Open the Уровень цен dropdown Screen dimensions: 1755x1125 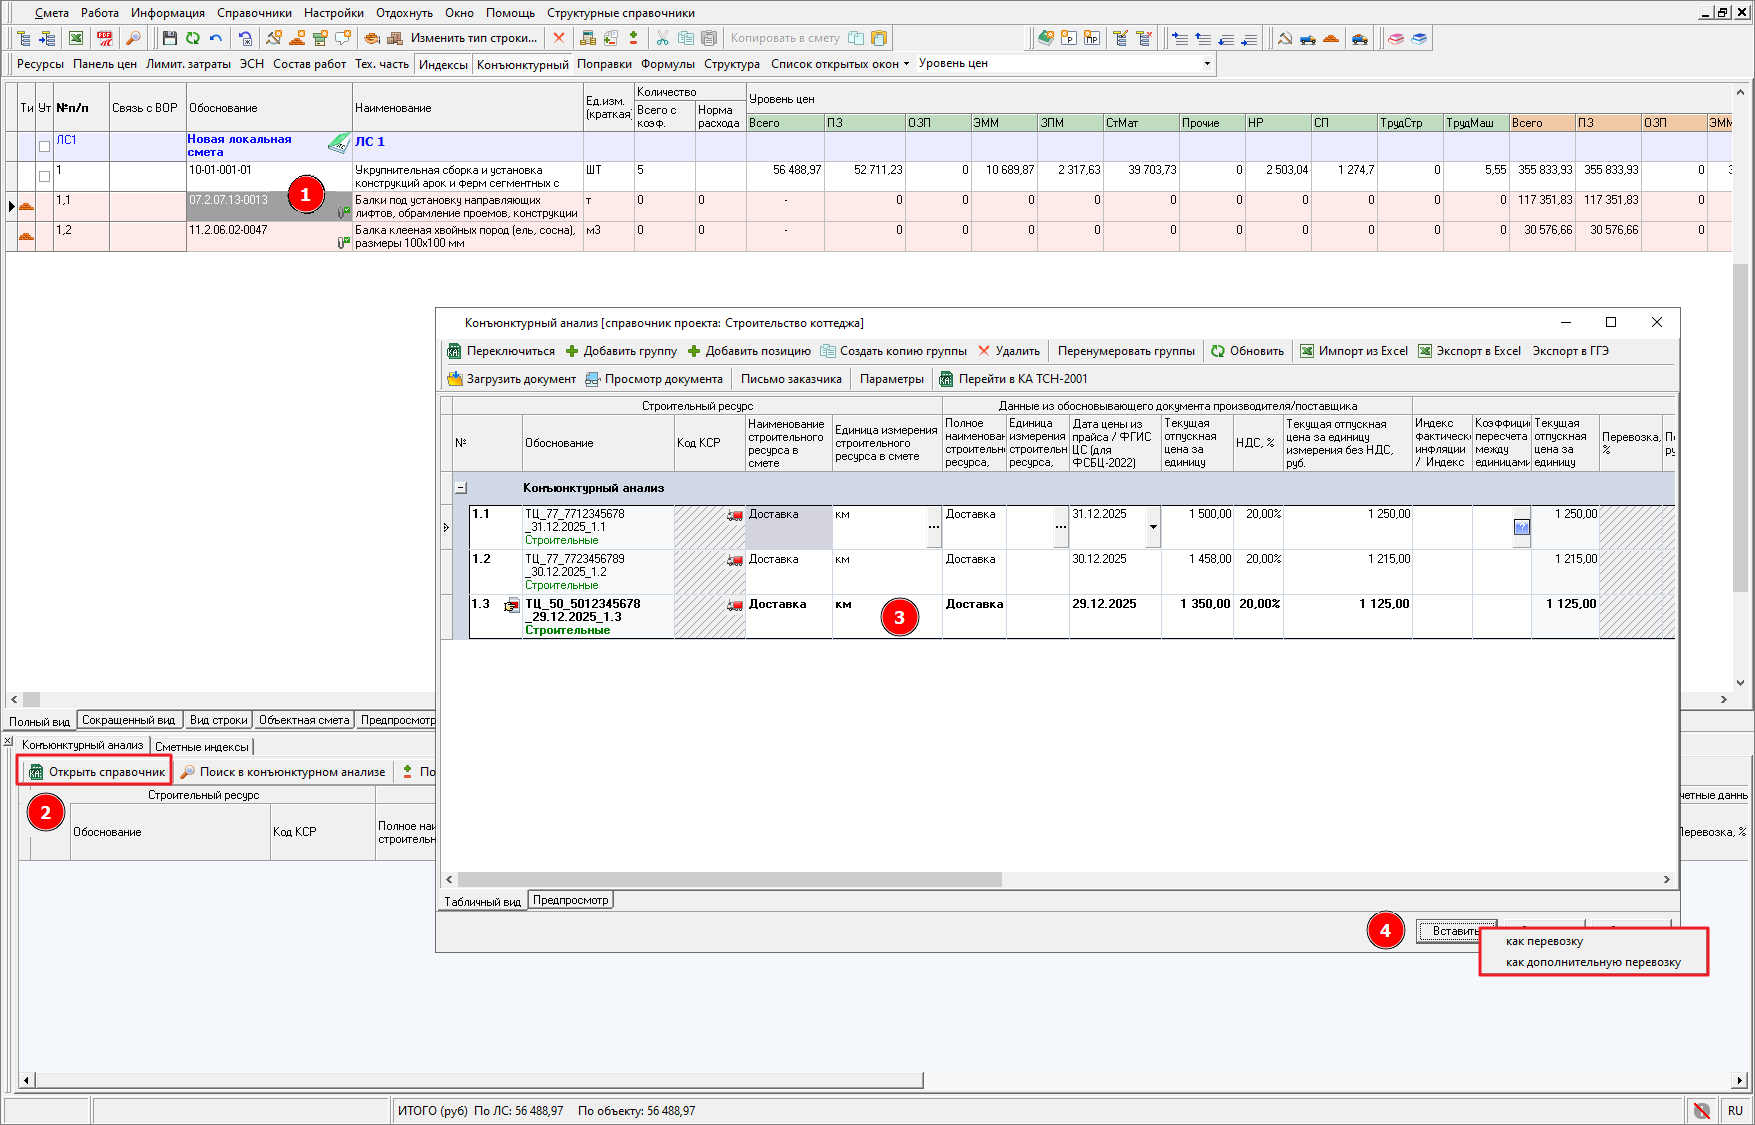pos(1207,64)
